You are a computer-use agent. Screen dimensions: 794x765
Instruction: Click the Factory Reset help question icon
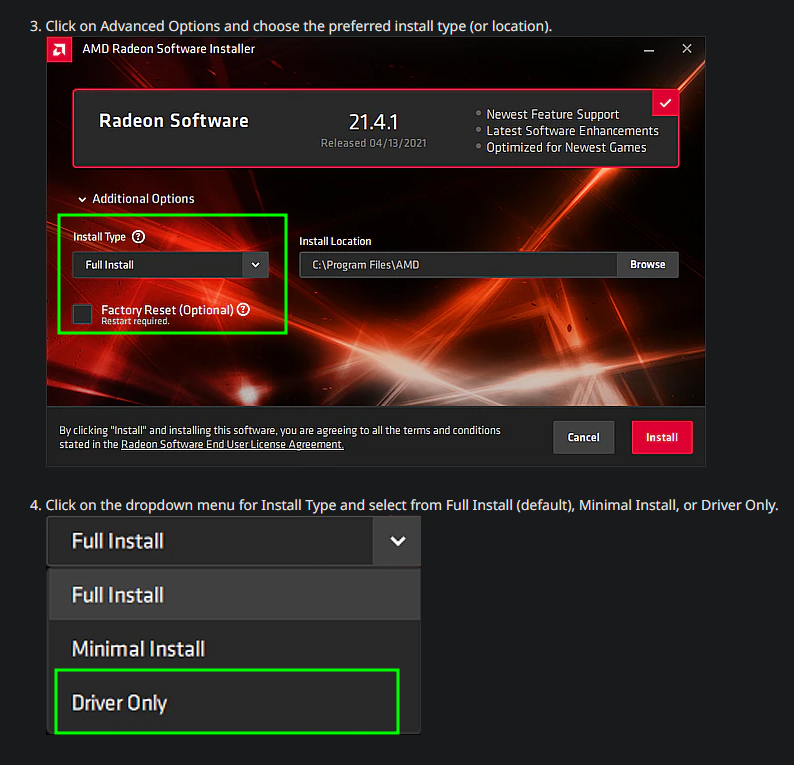243,309
